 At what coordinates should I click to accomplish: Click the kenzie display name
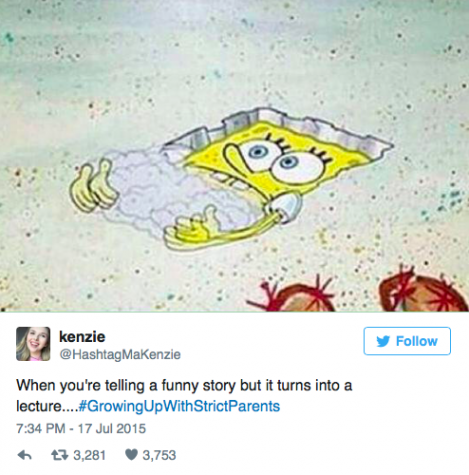82,337
